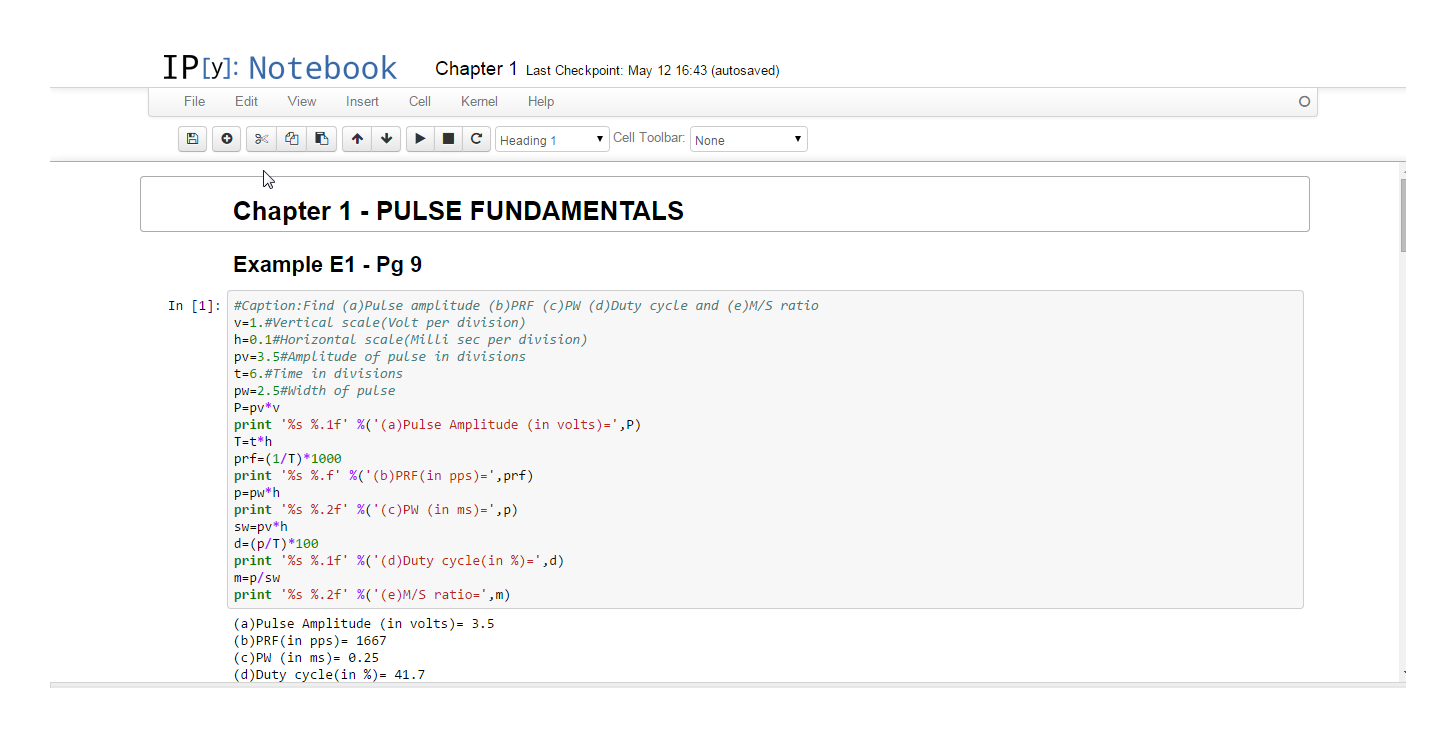
Task: Click the vertical scrollbar on the right
Action: pyautogui.click(x=1403, y=215)
